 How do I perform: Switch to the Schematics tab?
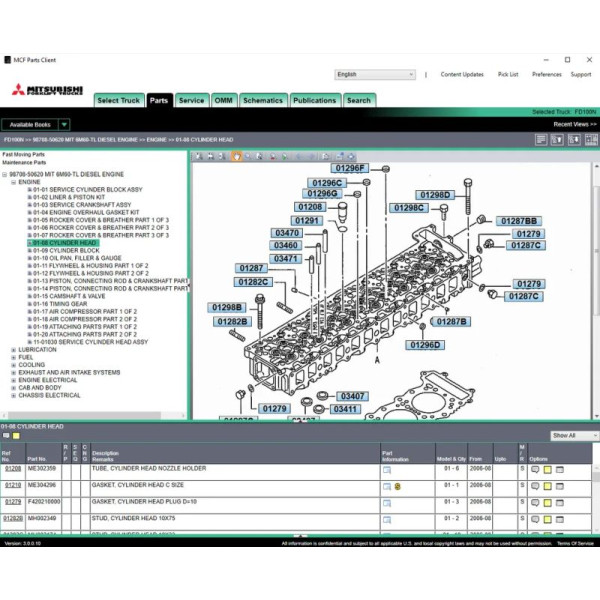(263, 100)
